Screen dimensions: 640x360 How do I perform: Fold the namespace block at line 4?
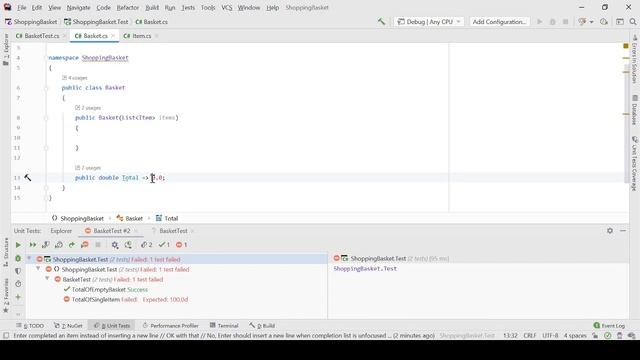coord(46,58)
